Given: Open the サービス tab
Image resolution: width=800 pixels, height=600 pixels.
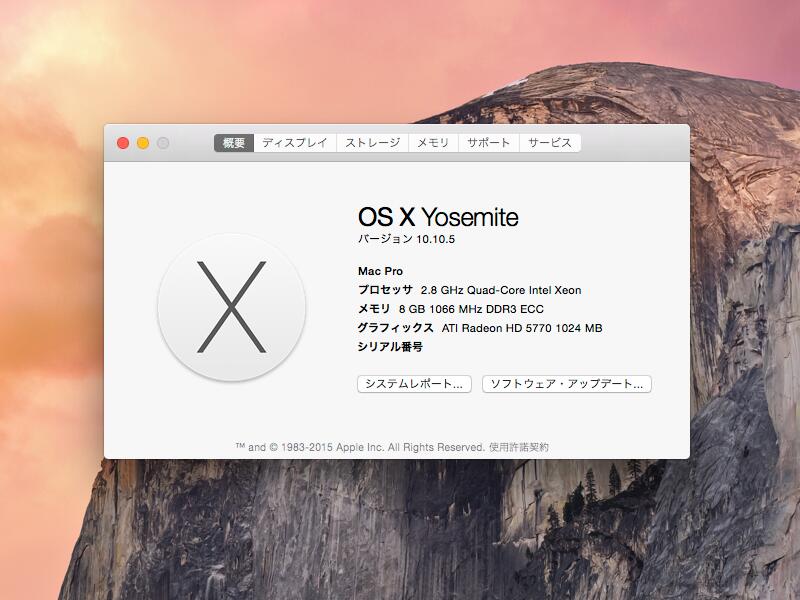Looking at the screenshot, I should [x=550, y=143].
